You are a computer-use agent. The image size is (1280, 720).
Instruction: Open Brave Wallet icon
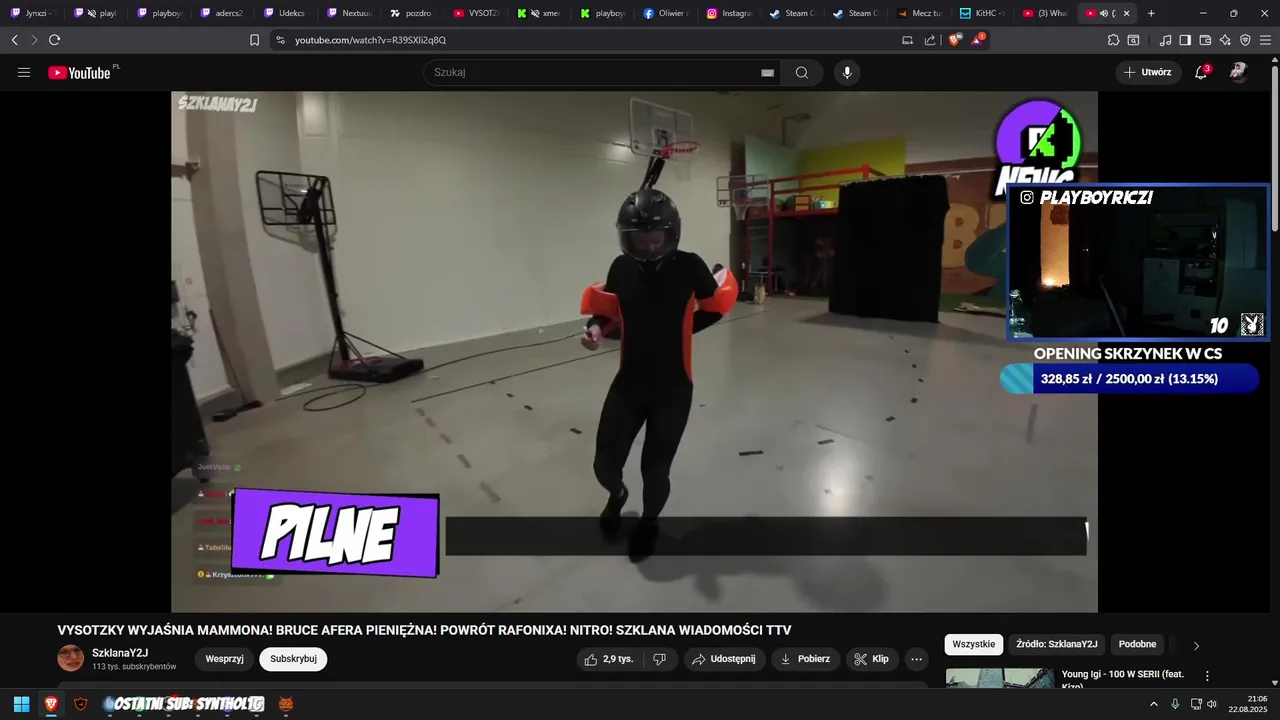click(x=1205, y=40)
